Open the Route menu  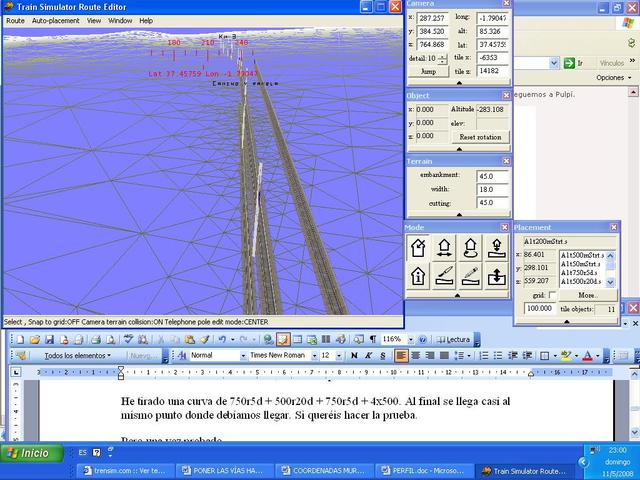pos(15,20)
